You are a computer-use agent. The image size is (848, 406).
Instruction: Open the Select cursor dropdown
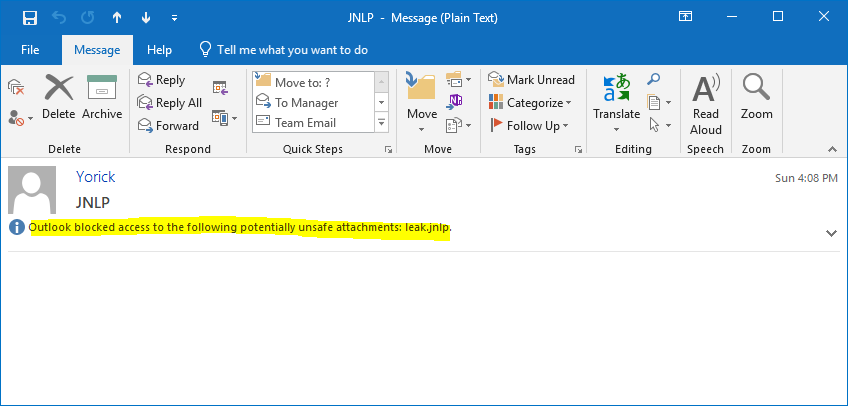(x=660, y=125)
